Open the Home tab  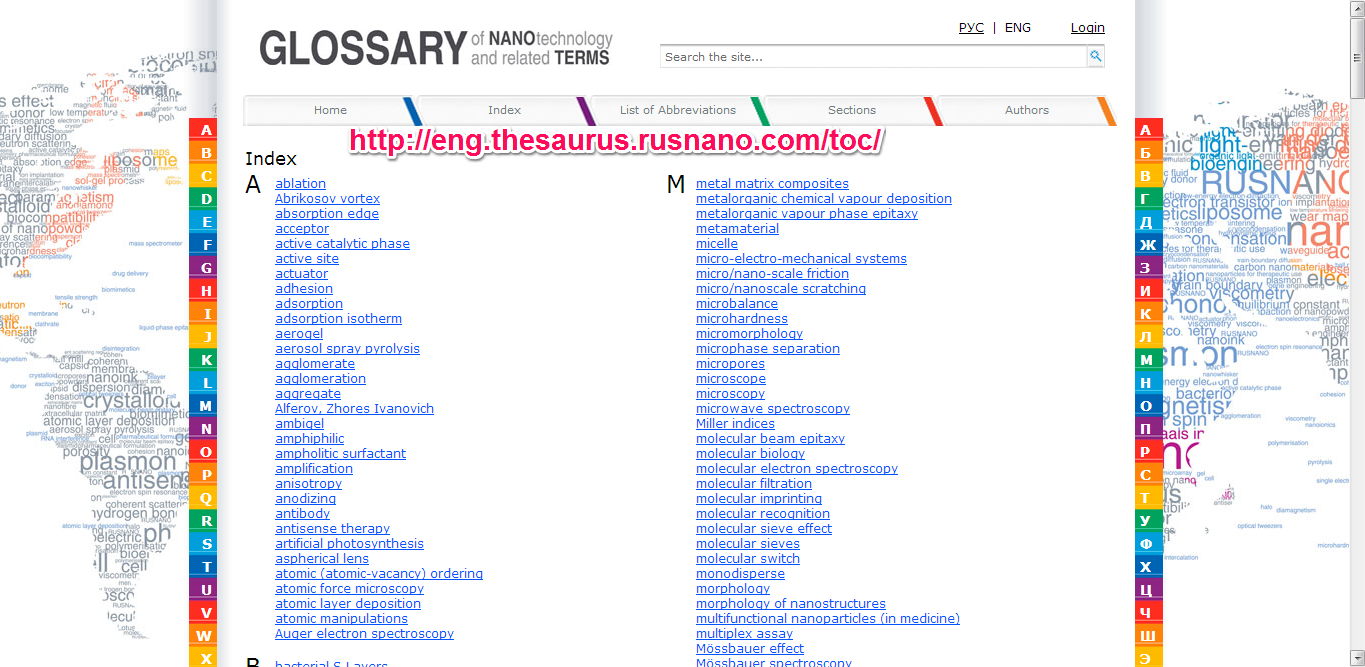pyautogui.click(x=330, y=110)
